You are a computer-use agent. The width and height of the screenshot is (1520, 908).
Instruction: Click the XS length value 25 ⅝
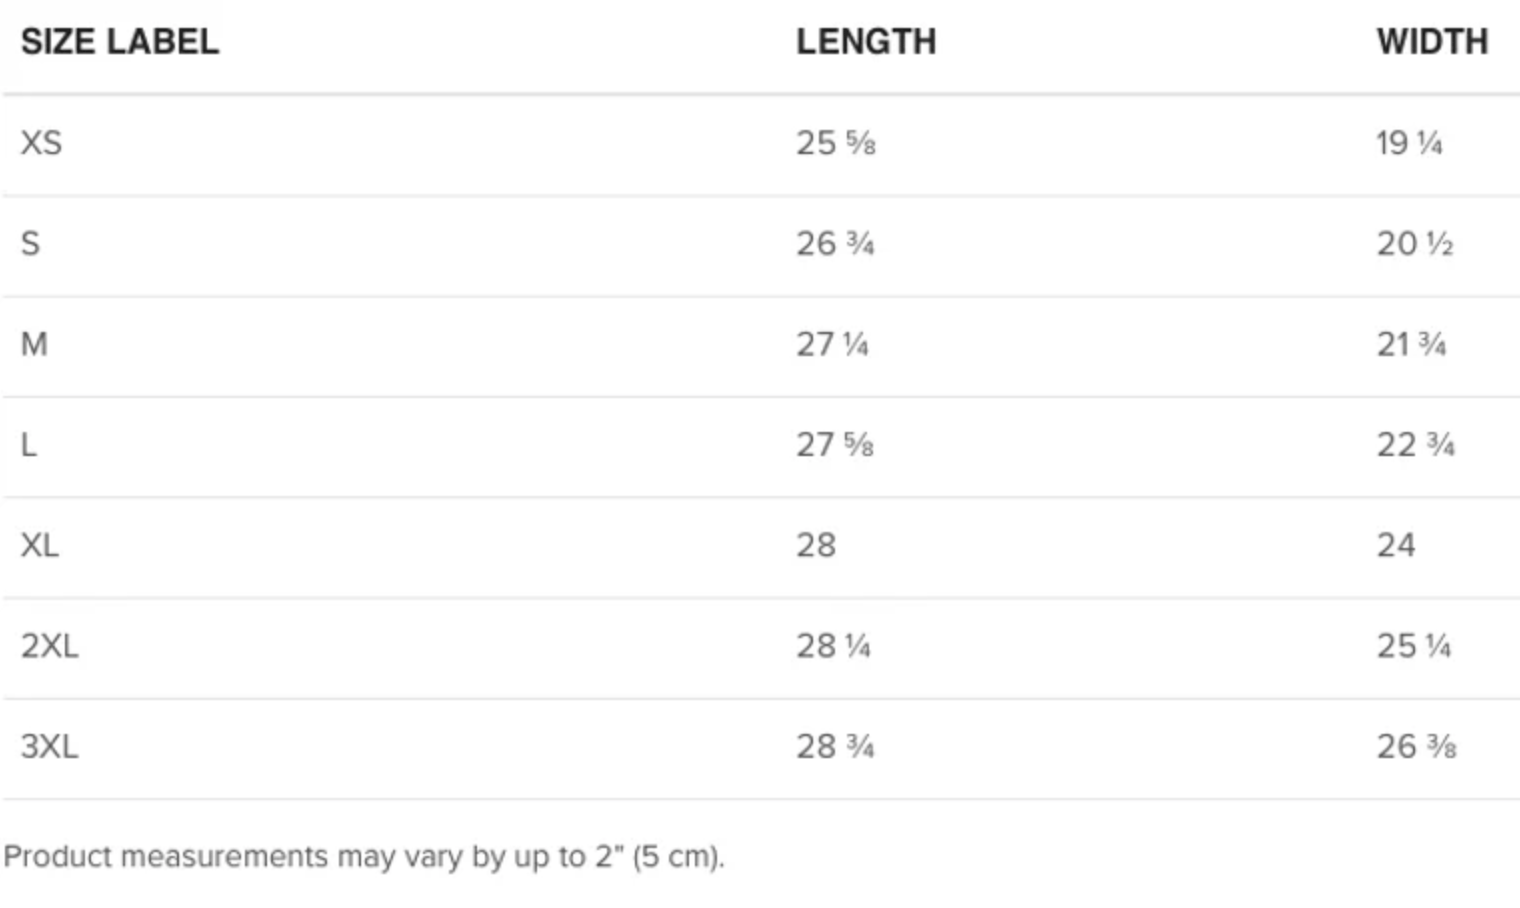pos(835,143)
